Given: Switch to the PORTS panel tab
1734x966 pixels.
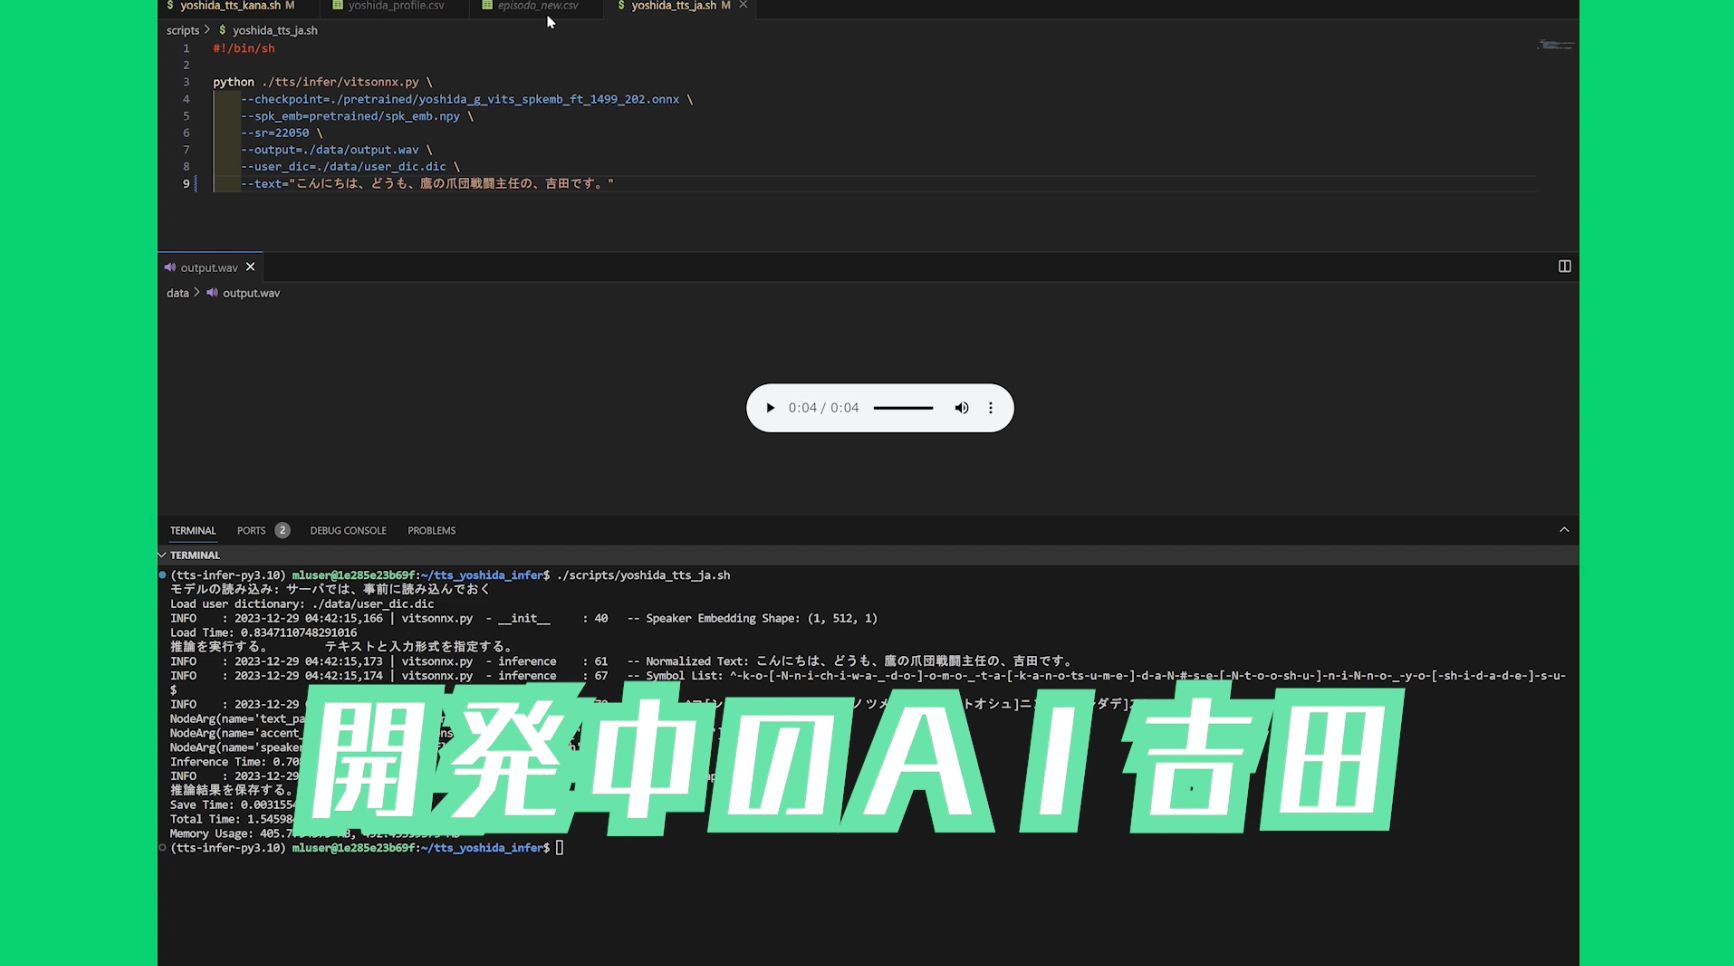Looking at the screenshot, I should pos(251,531).
